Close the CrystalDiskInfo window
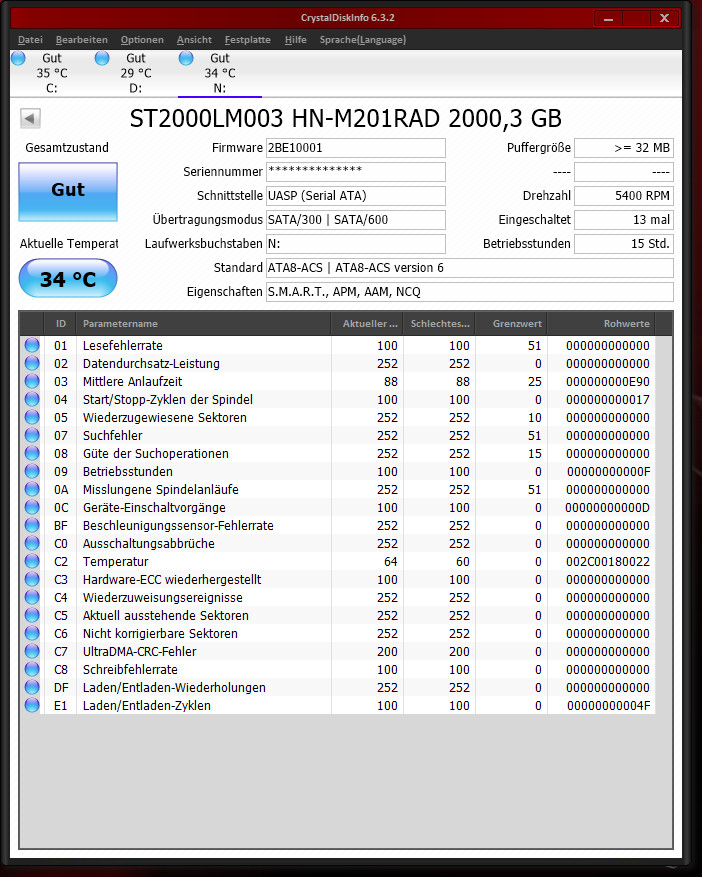 [x=665, y=18]
